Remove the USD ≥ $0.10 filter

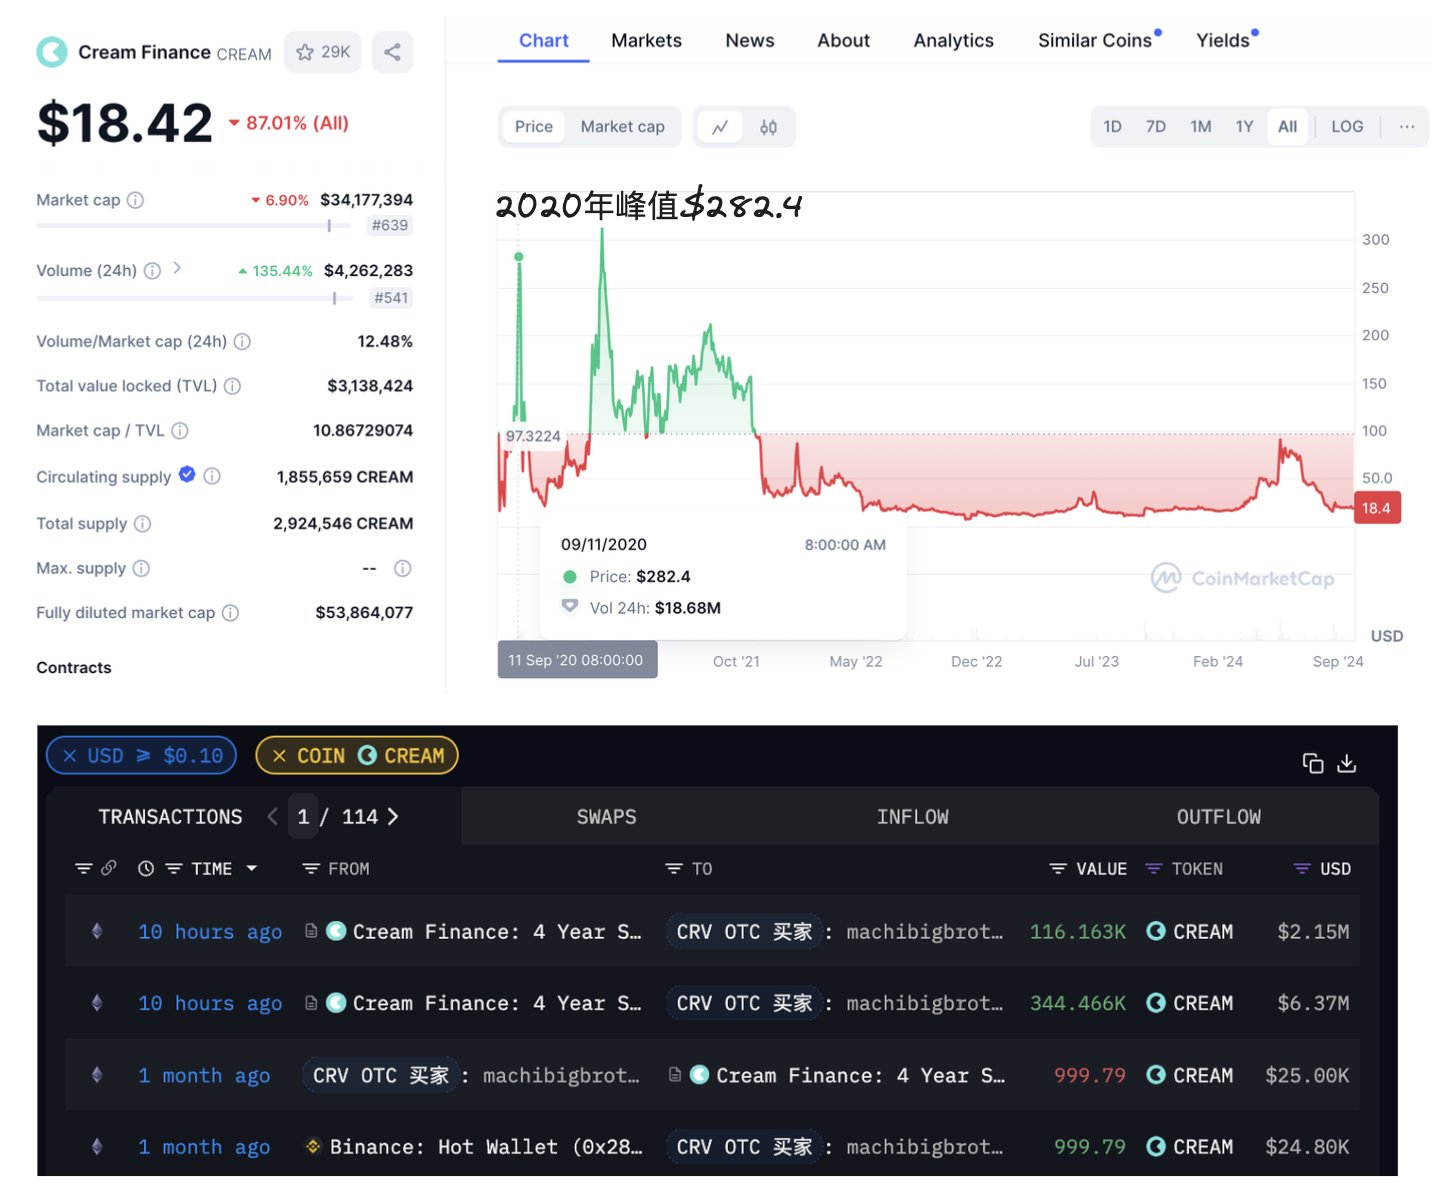click(x=70, y=756)
